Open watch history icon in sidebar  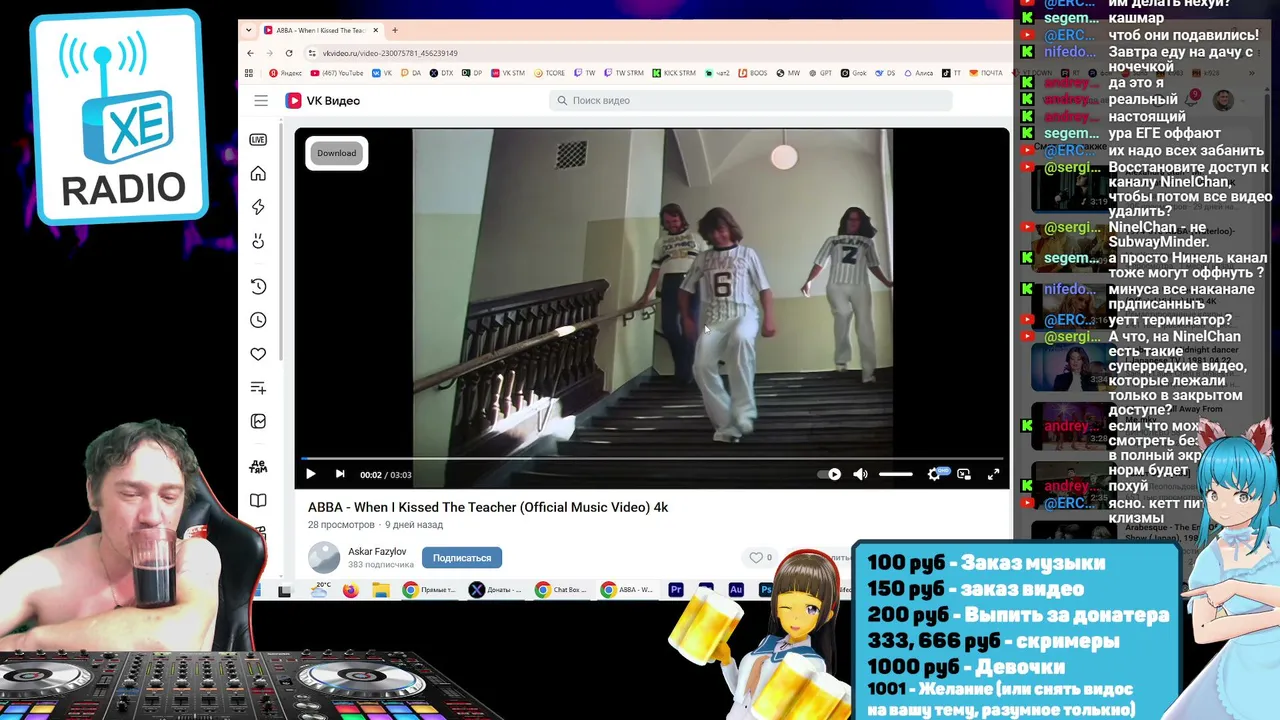click(x=258, y=286)
